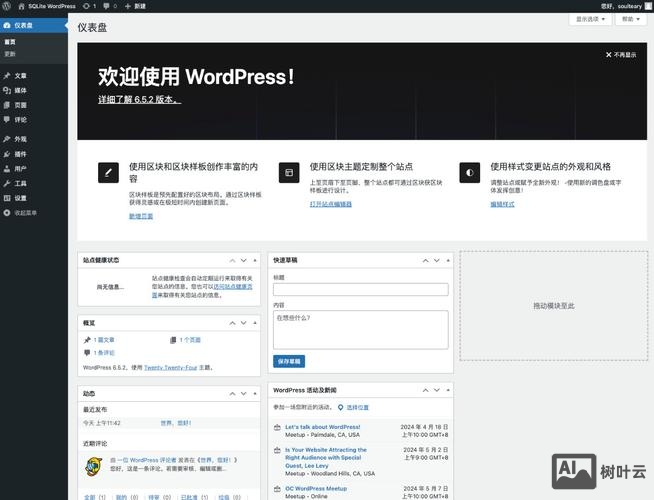This screenshot has height=500, width=654.
Task: Open link 详细了解 6.5.2 版本
Action: (139, 99)
